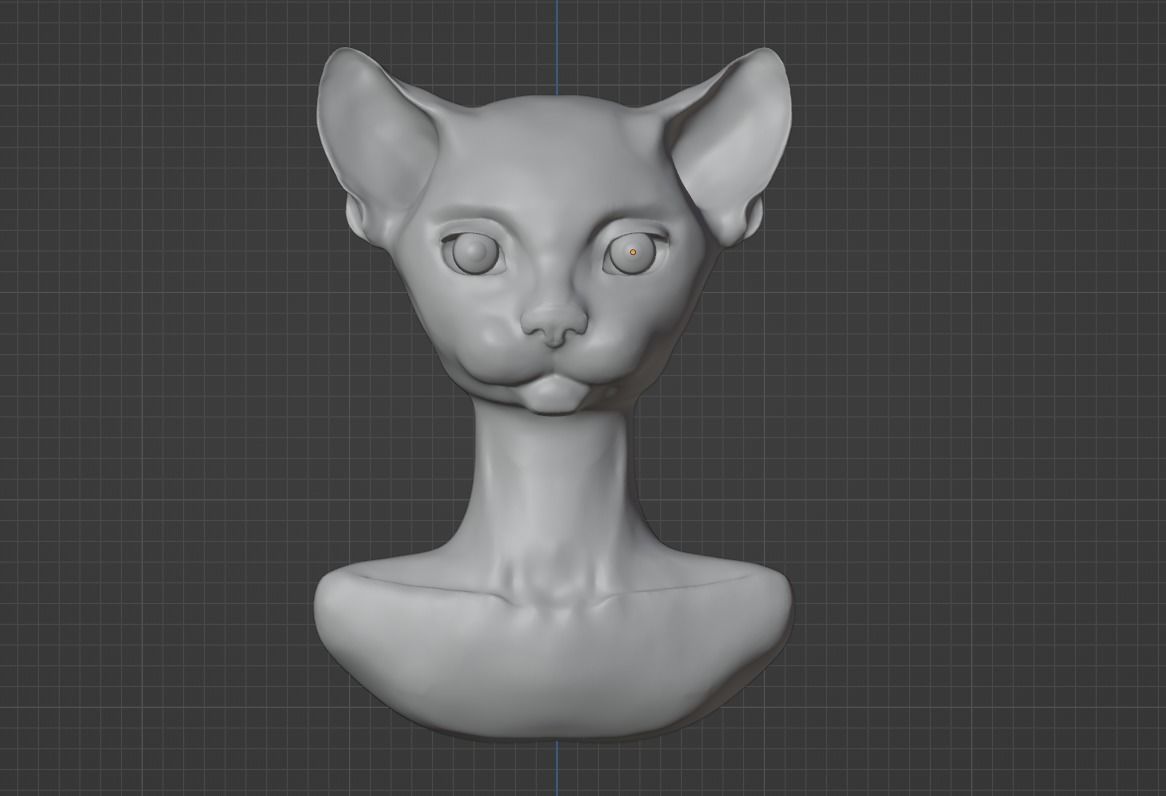1166x796 pixels.
Task: Click the orange origin dot on the eye
Action: [x=633, y=251]
